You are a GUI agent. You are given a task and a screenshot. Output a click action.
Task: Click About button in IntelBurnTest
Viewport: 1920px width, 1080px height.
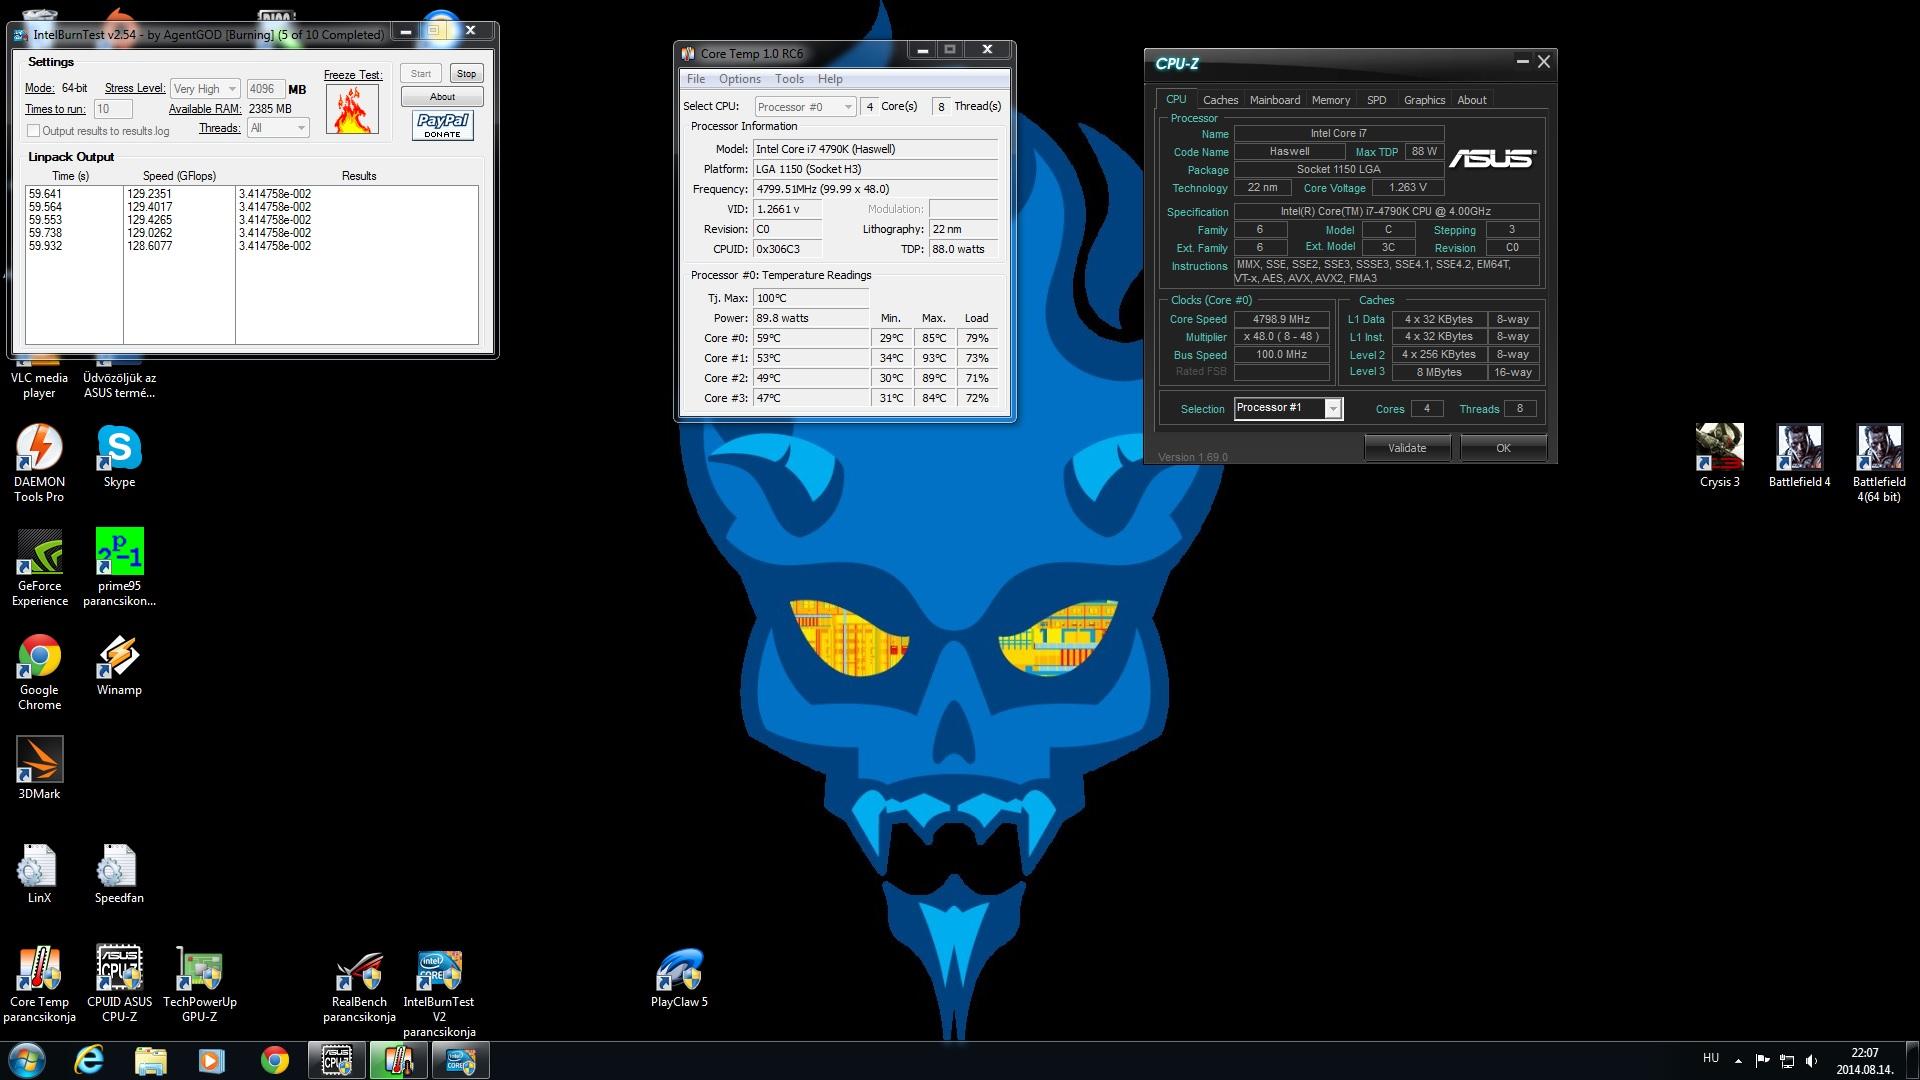tap(442, 97)
